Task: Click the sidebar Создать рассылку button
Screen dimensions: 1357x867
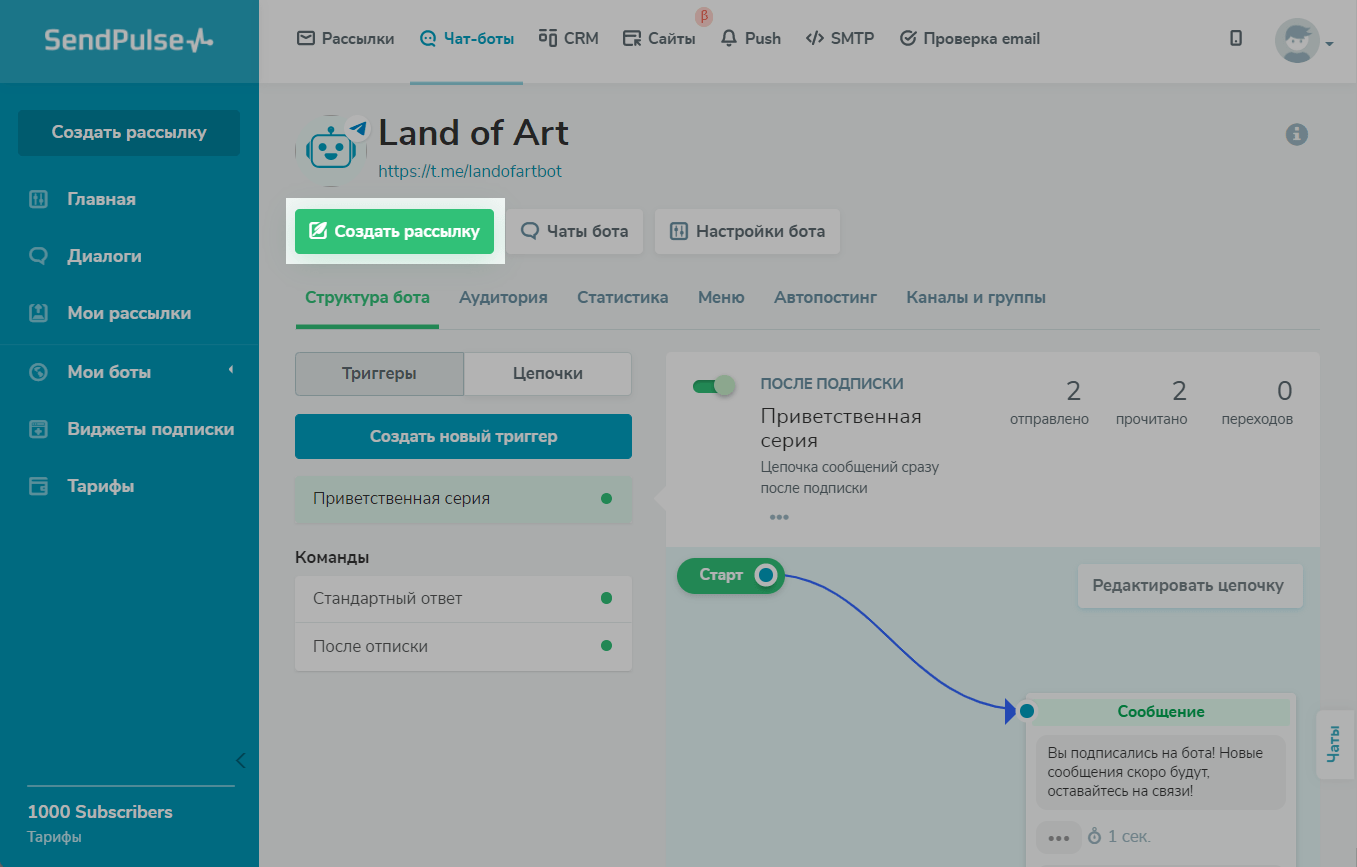Action: [x=129, y=132]
